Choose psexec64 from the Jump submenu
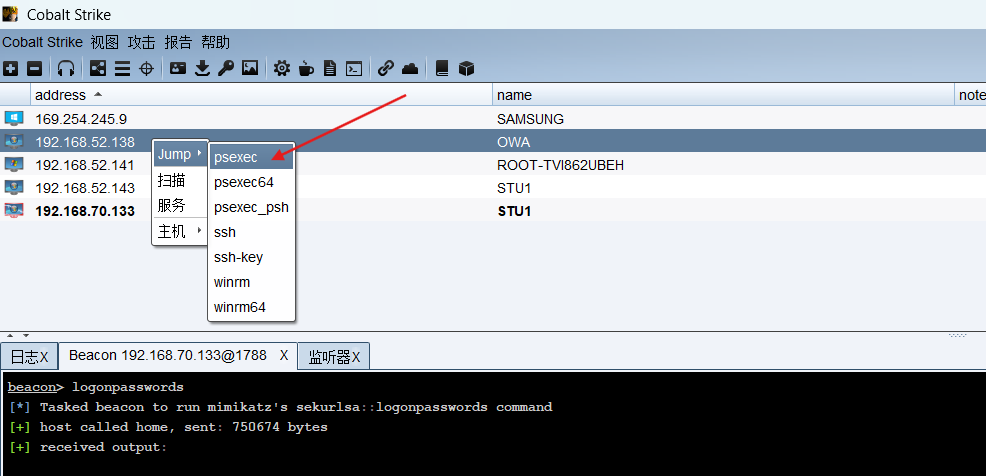 click(252, 182)
